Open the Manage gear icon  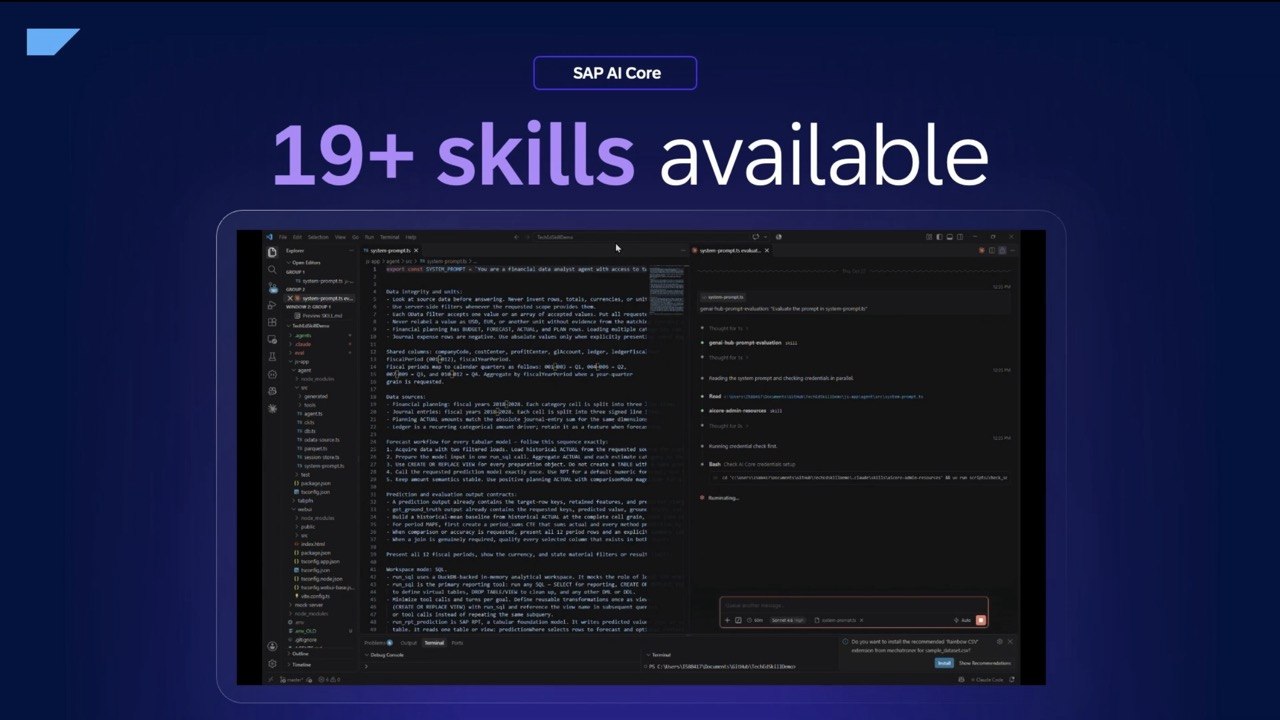[272, 664]
